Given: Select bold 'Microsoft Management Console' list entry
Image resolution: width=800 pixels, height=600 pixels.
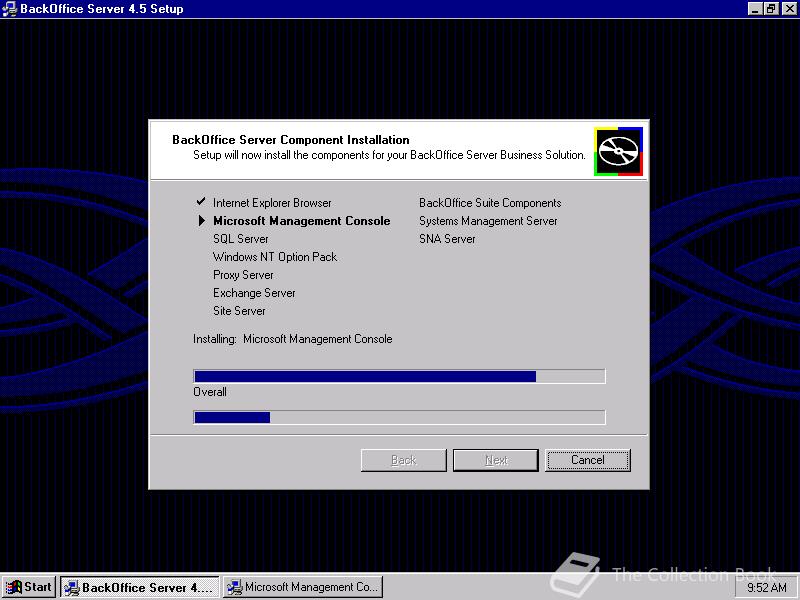Looking at the screenshot, I should point(302,221).
